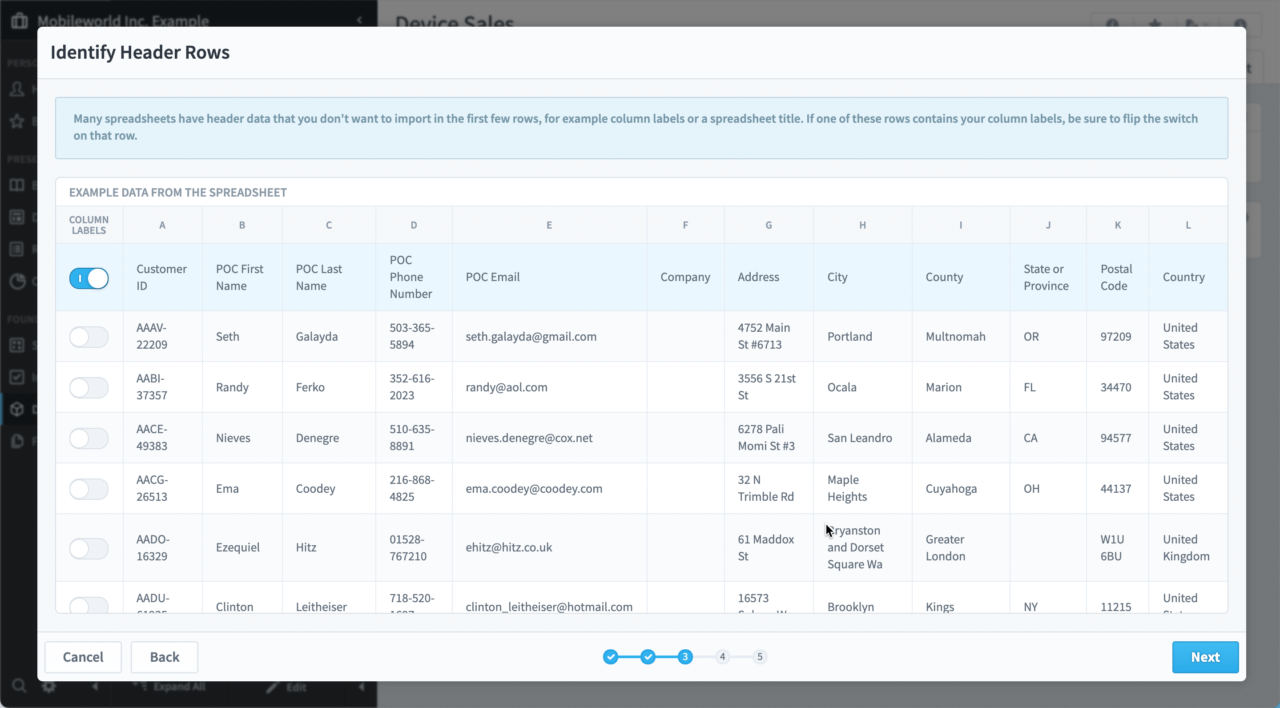
Task: Go to the first completed step checkmark
Action: 611,657
